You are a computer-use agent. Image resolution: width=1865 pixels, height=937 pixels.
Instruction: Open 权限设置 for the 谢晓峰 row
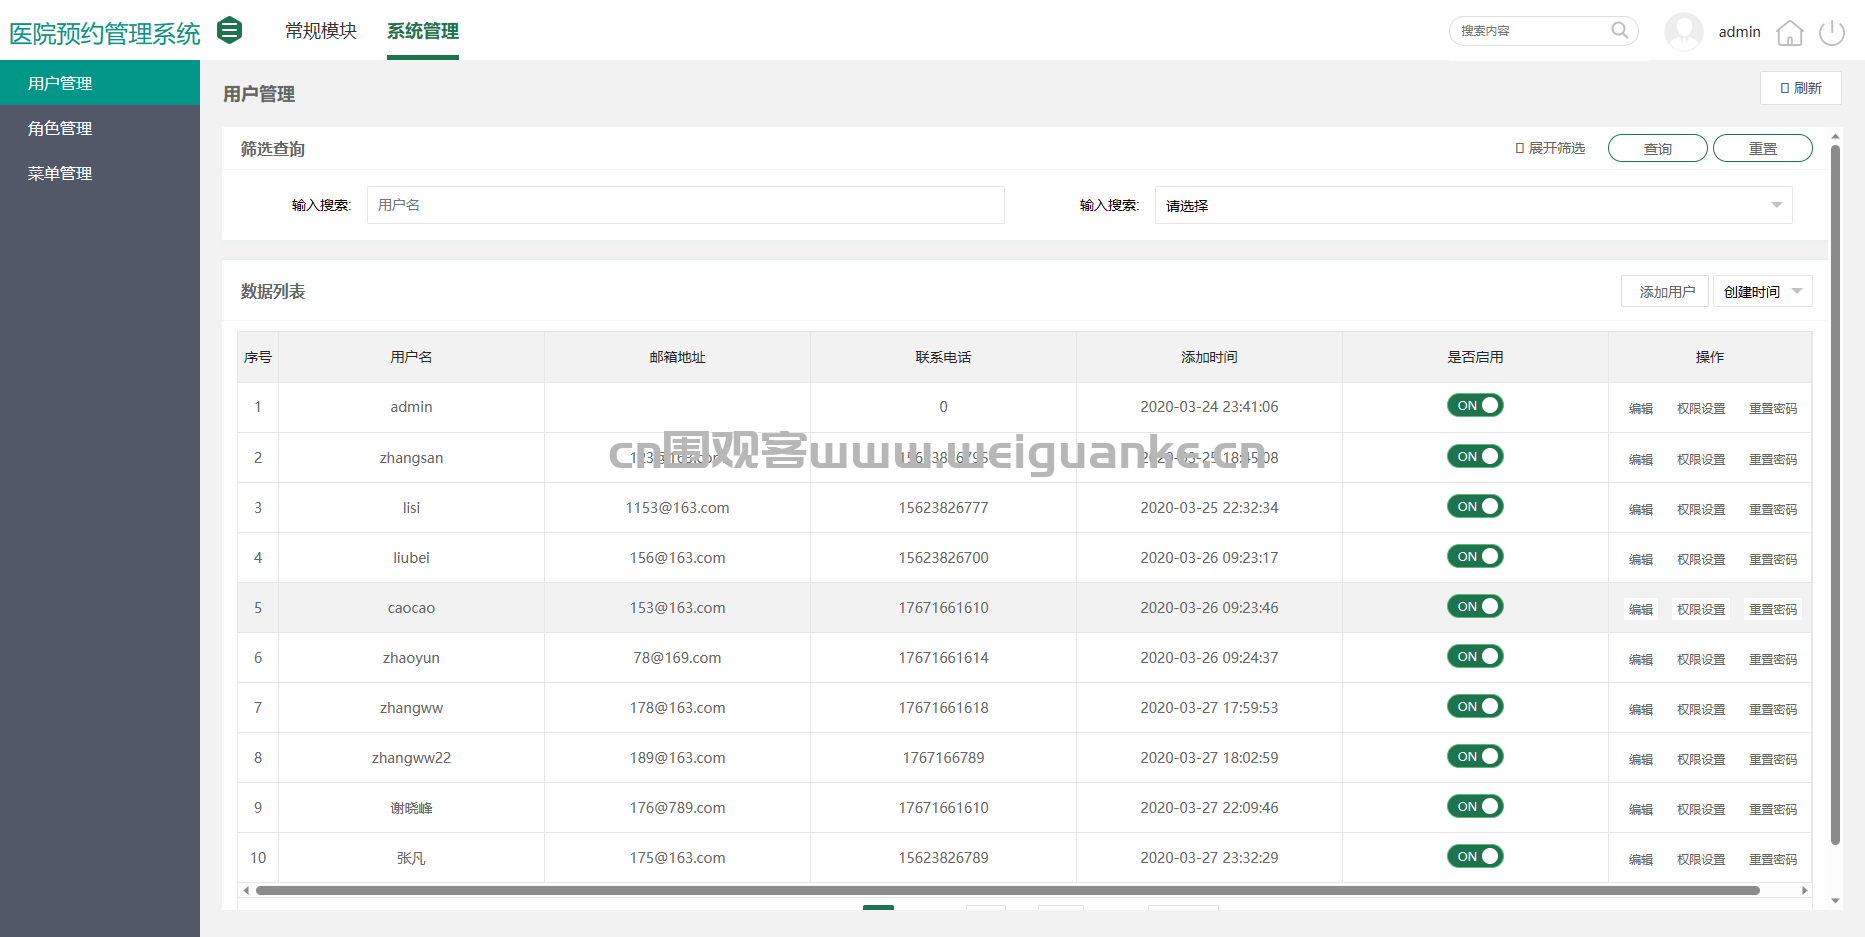1701,809
